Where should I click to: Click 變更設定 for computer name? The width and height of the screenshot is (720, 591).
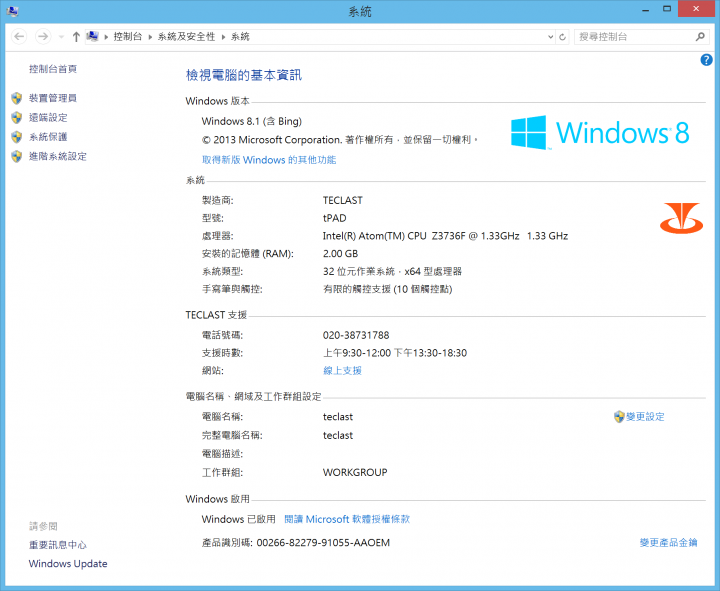pos(645,417)
